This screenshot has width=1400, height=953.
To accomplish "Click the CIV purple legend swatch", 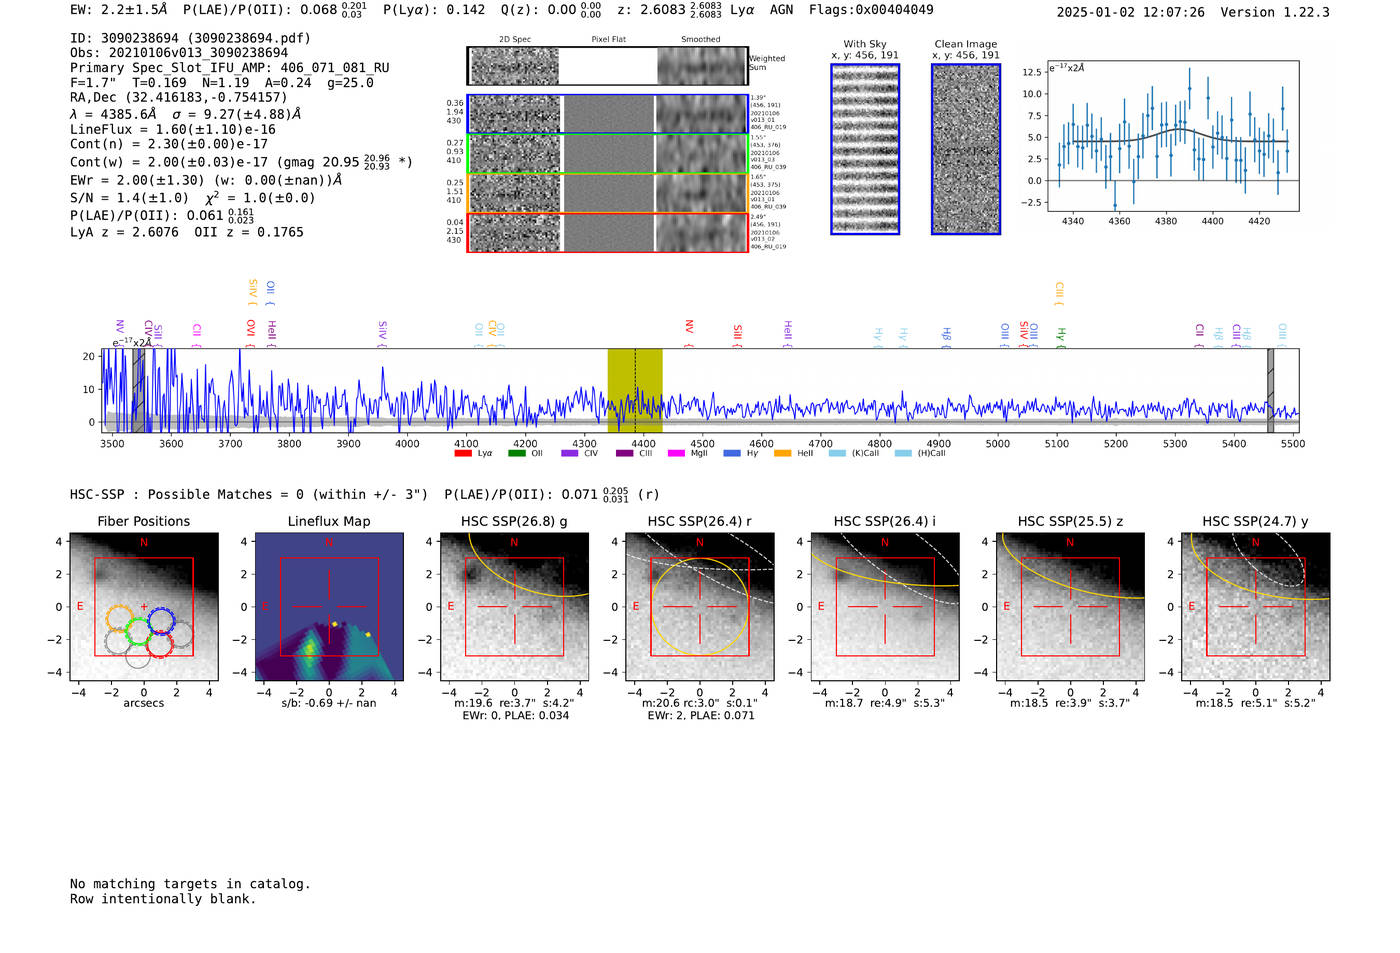I will click(570, 453).
